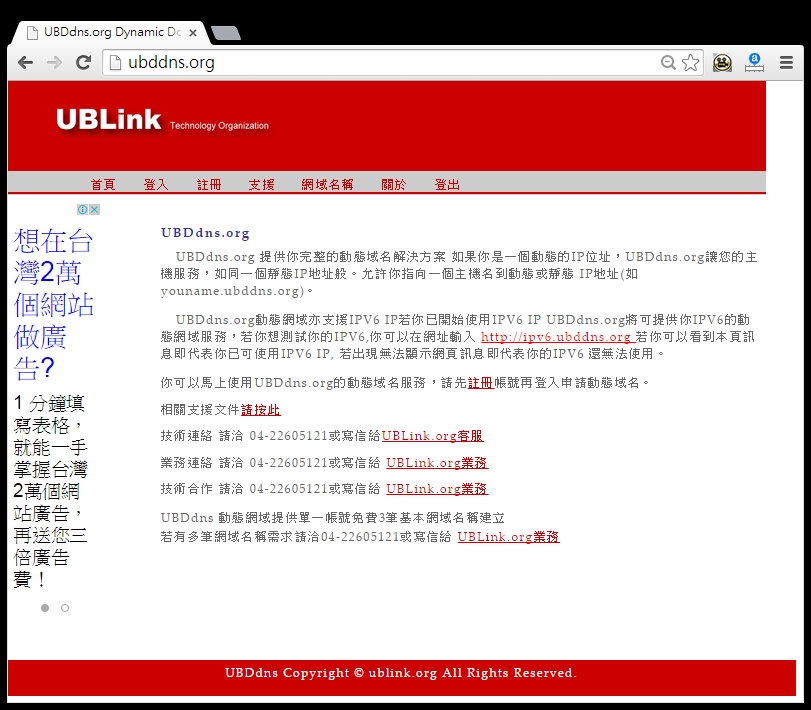Screen dimensions: 811x710
Task: Open the 網域名稱 menu item
Action: coord(327,184)
